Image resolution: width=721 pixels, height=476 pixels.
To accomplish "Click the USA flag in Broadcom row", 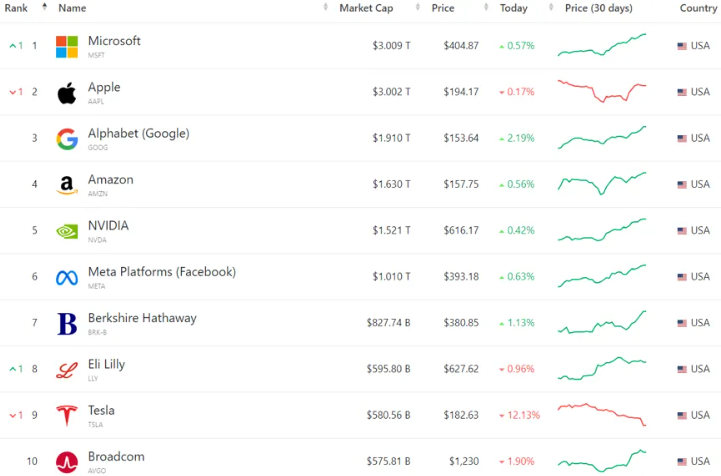I will (682, 462).
